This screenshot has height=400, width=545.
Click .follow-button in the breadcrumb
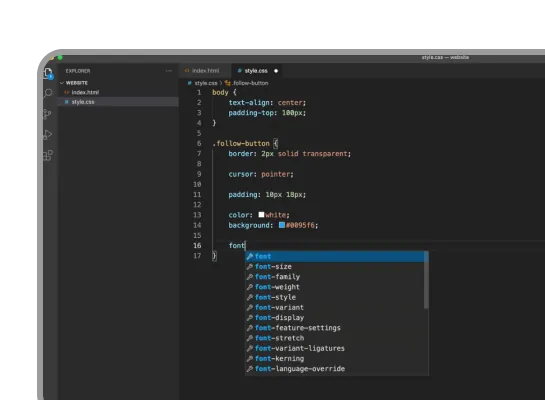tap(250, 83)
